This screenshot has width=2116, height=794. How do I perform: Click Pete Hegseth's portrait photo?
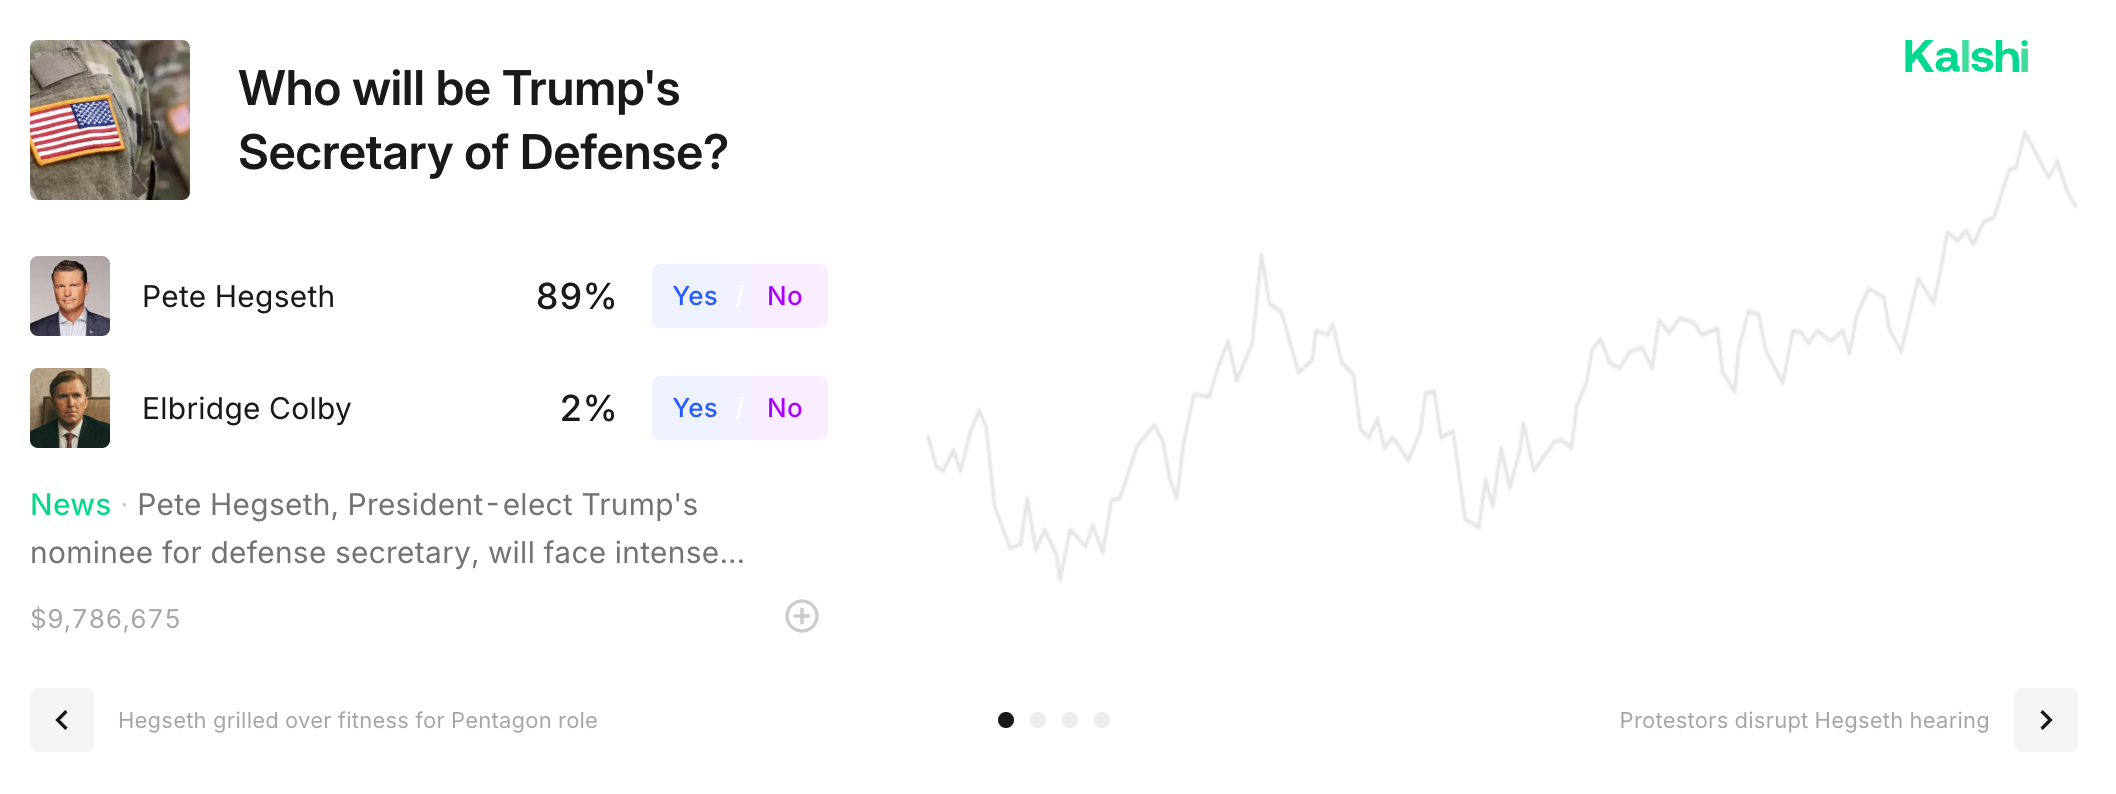point(70,296)
